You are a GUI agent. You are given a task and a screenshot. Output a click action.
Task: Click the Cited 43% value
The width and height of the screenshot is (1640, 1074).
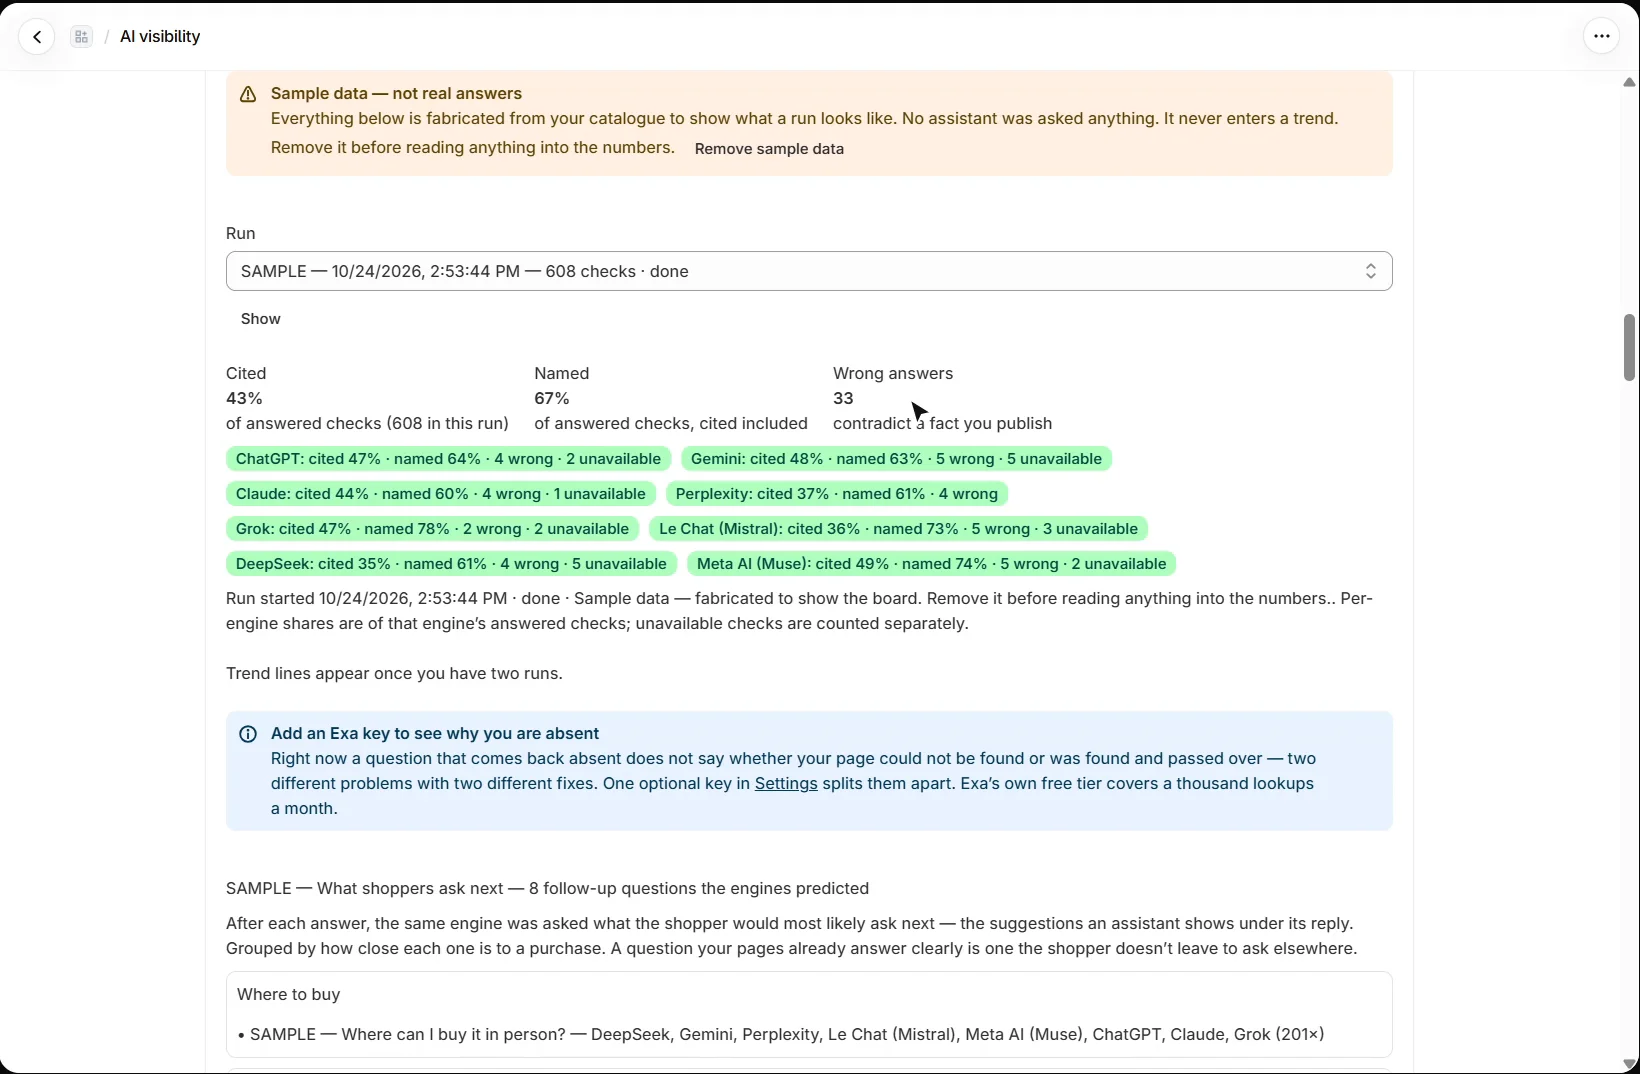tap(244, 399)
